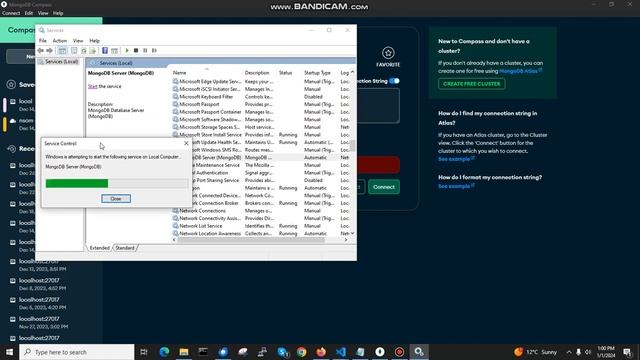
Task: Stop Service with square toolbar icon
Action: coord(136,51)
